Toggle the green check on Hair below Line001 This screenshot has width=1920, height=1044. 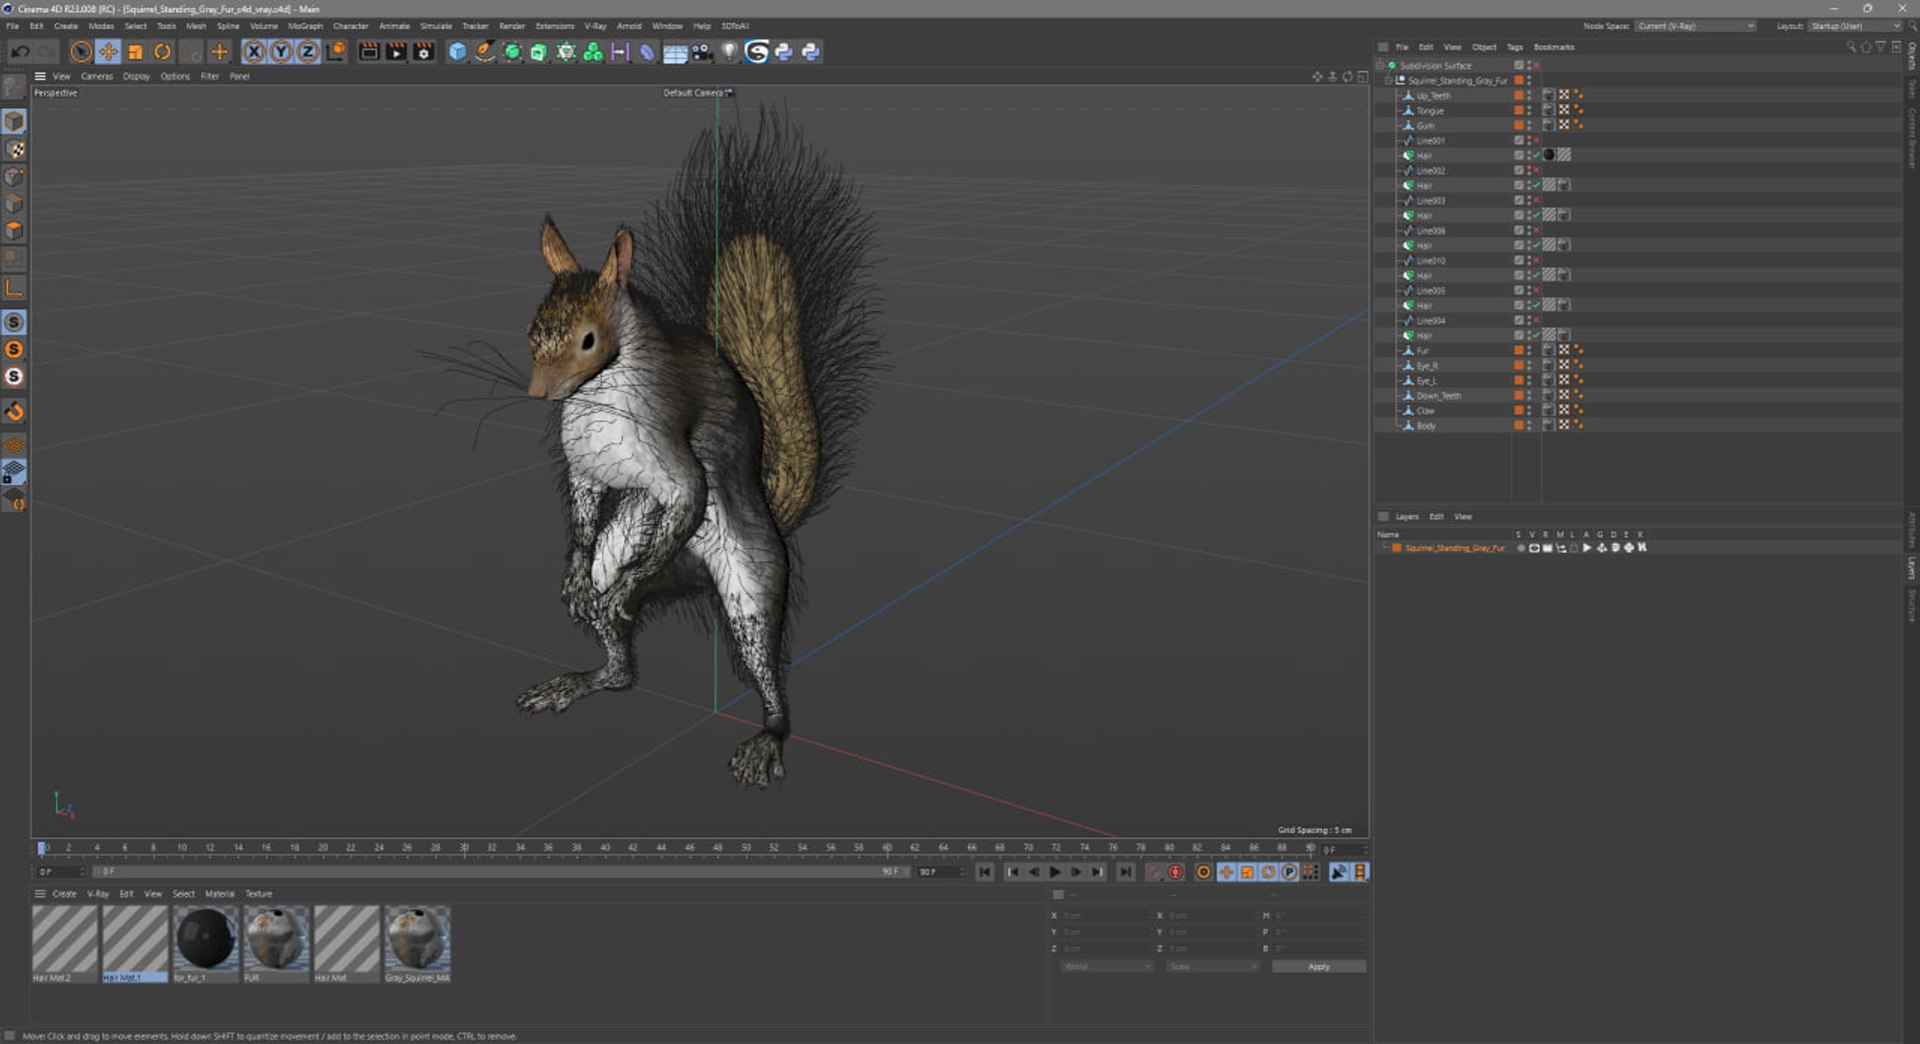[1536, 155]
